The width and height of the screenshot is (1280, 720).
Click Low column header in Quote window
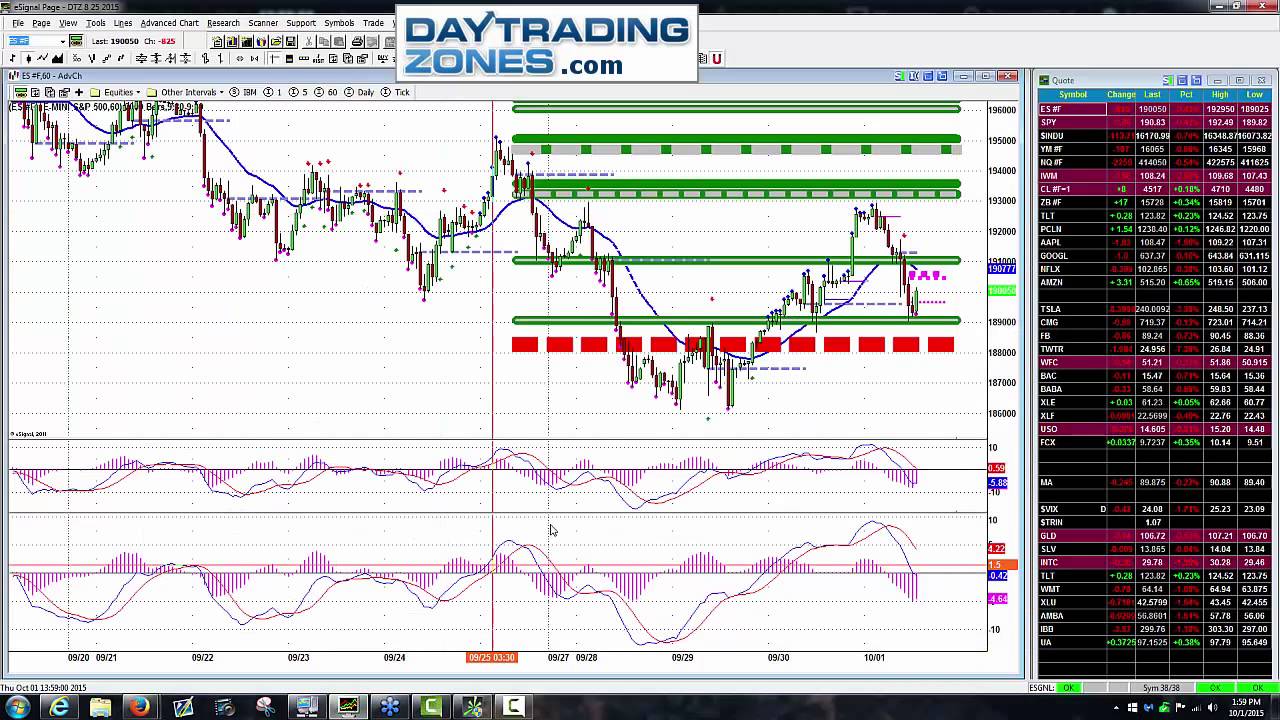click(1254, 95)
